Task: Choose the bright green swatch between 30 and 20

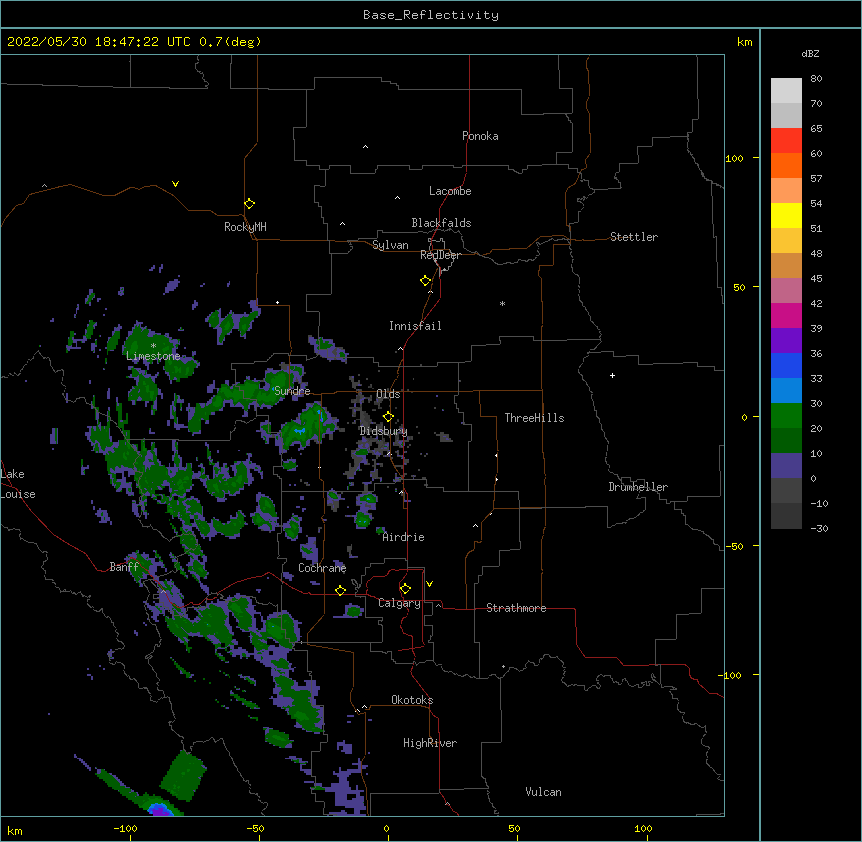Action: click(786, 416)
